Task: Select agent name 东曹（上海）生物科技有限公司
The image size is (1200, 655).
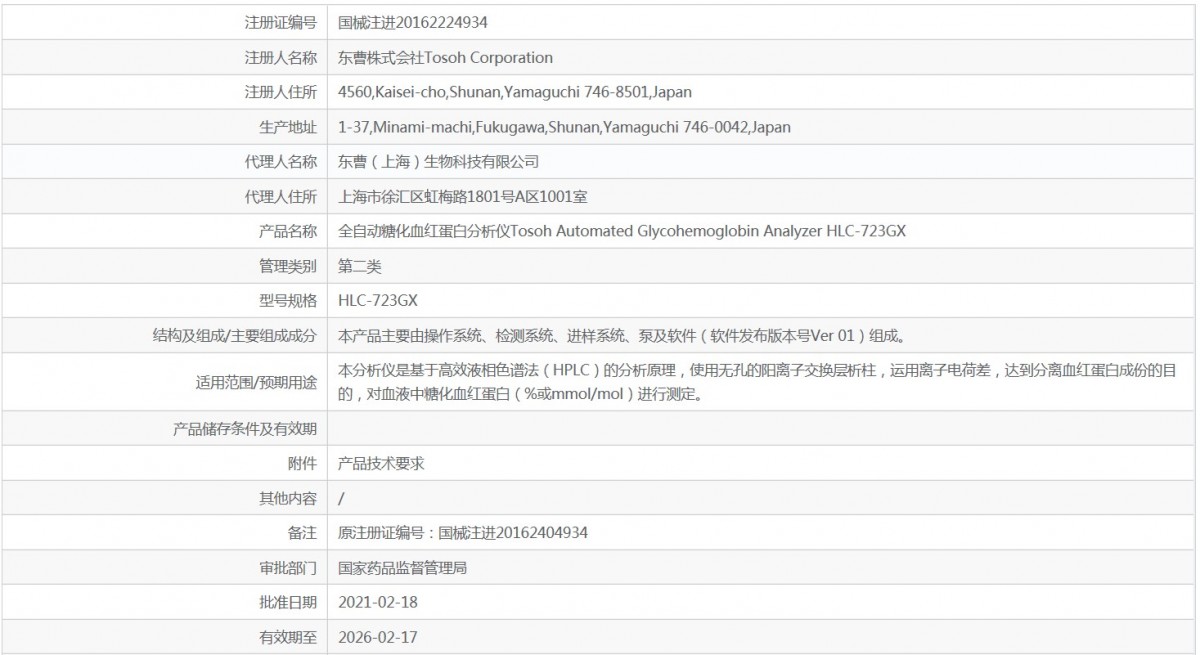Action: (x=439, y=162)
